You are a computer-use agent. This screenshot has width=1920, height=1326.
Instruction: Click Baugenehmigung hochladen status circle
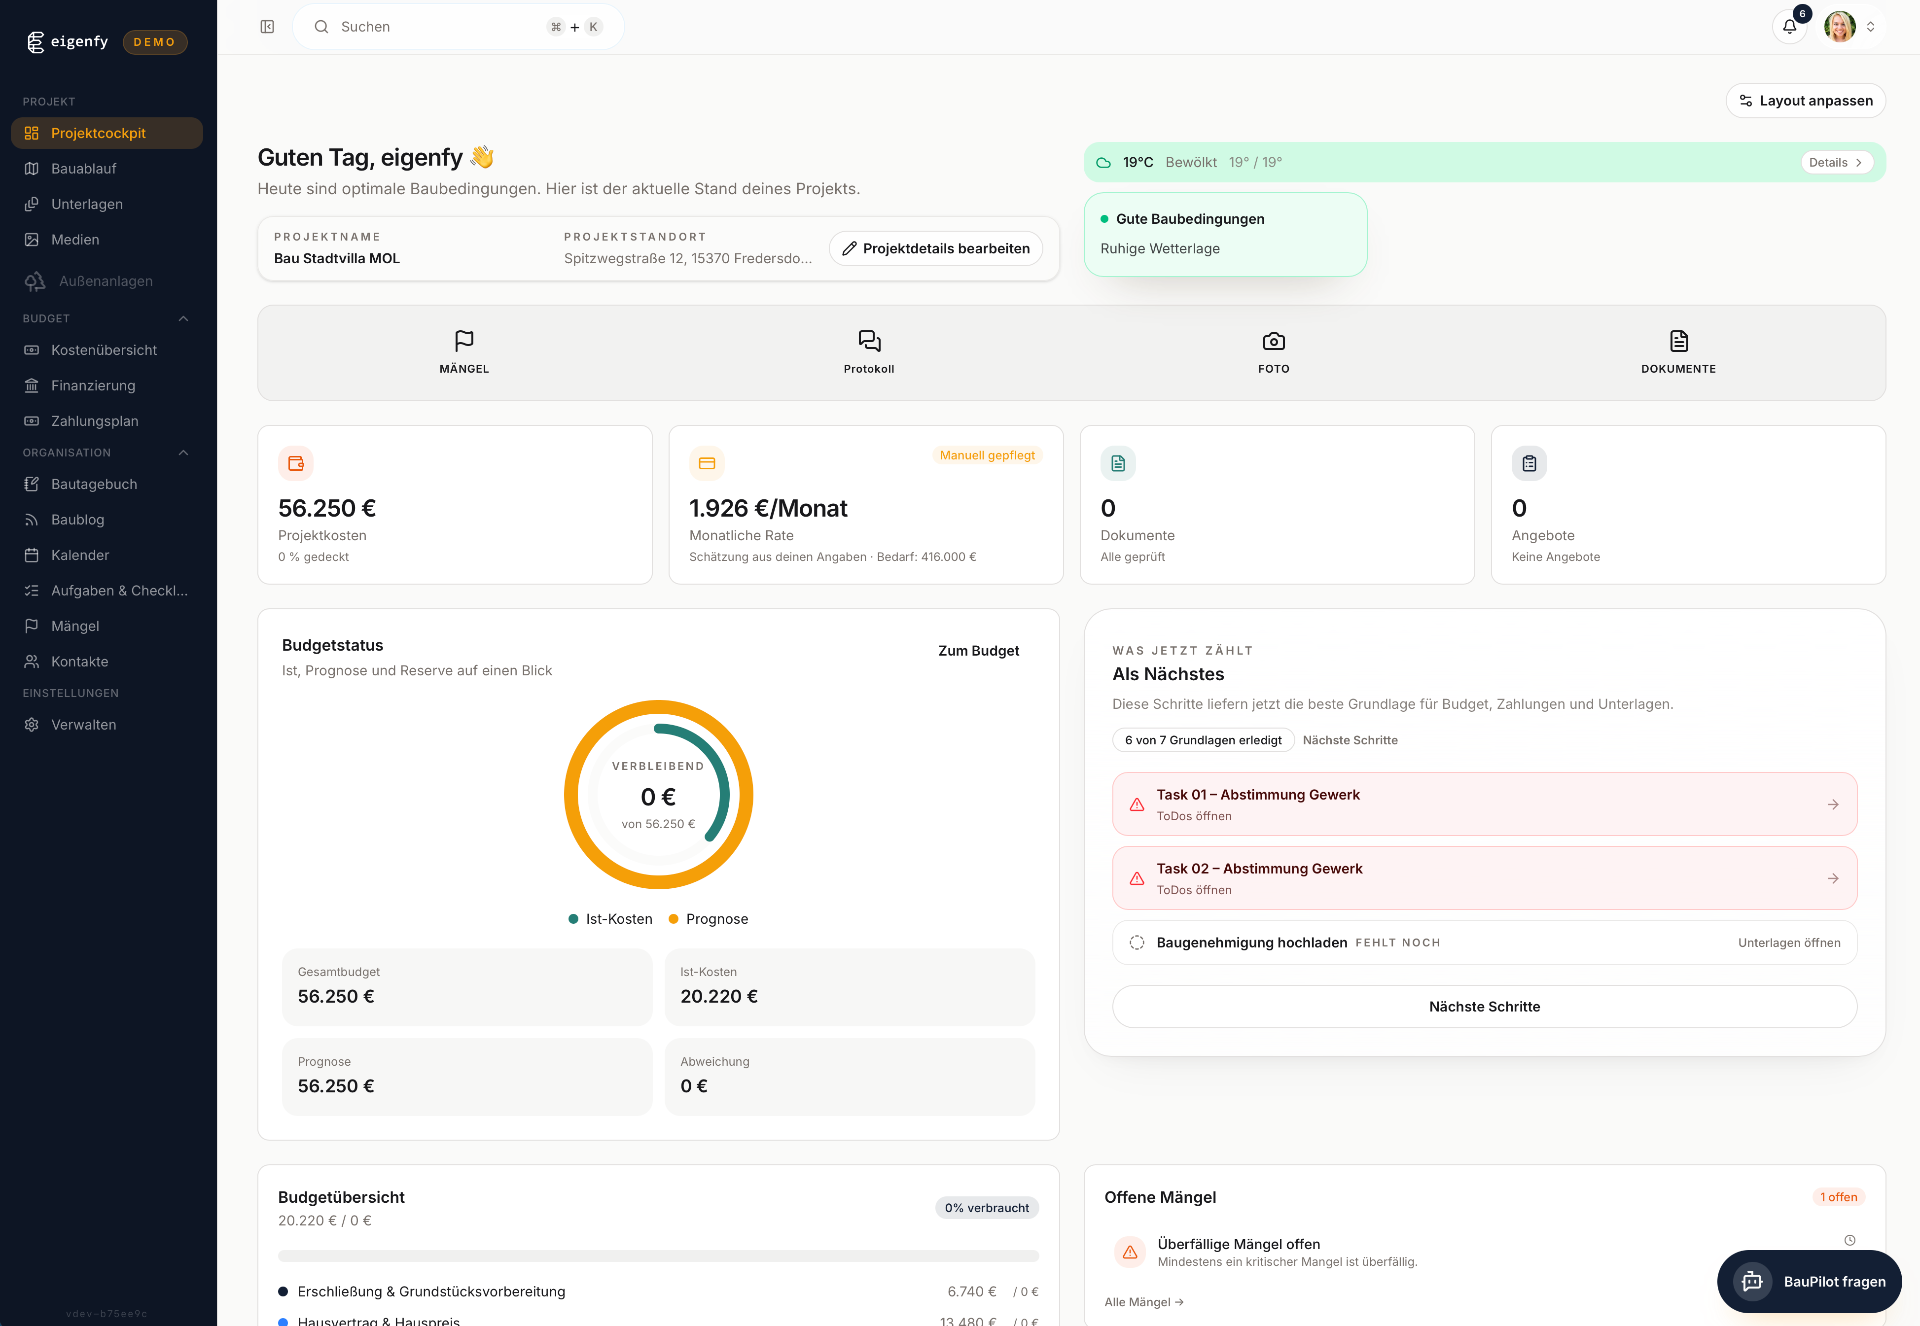(1137, 942)
